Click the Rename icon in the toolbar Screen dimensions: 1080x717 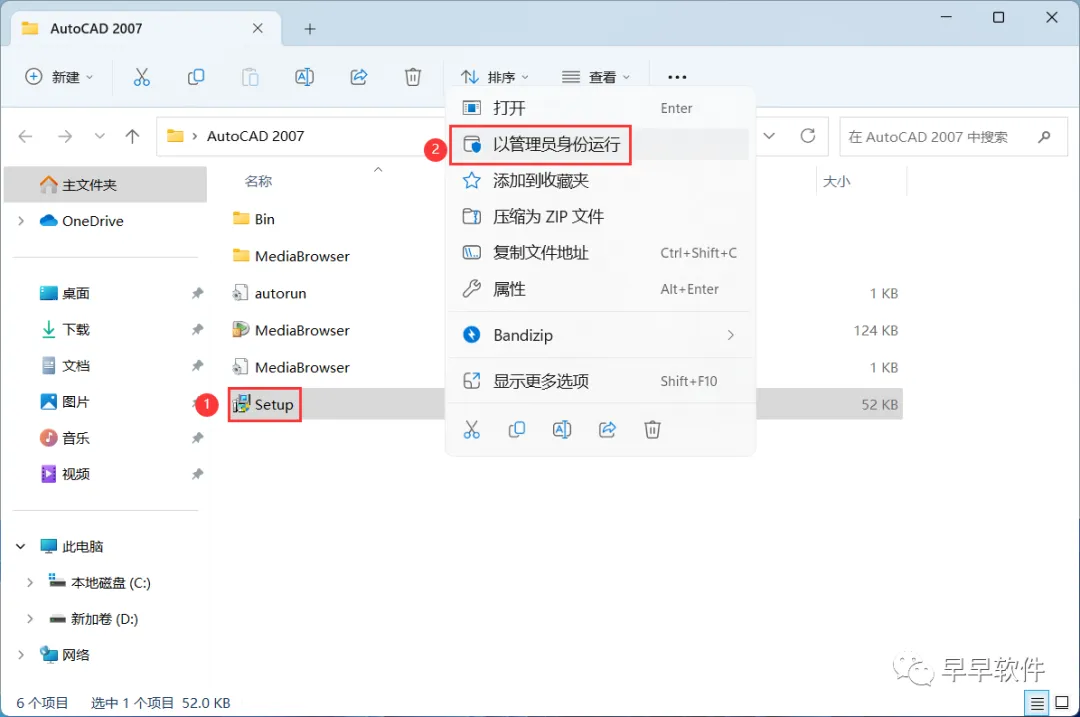click(304, 77)
